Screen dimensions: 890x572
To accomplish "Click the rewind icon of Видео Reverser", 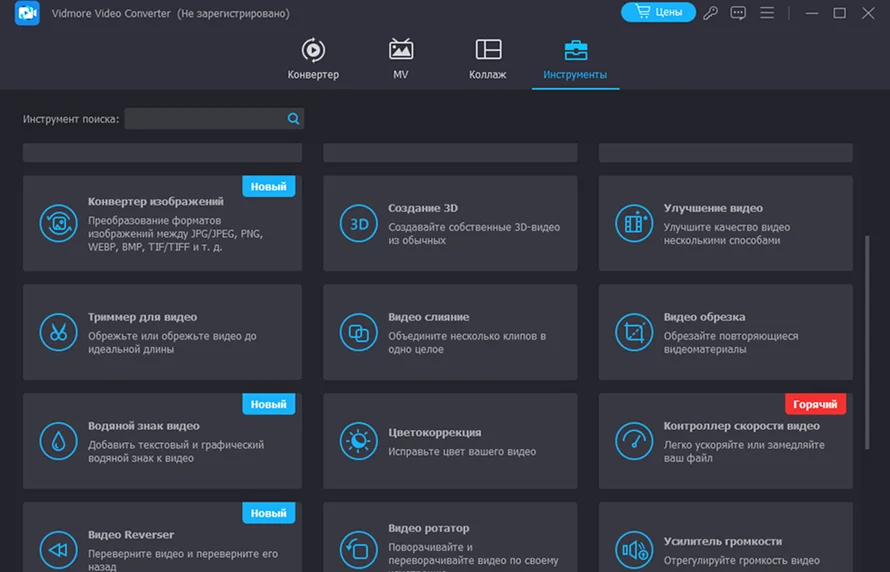I will pos(58,550).
